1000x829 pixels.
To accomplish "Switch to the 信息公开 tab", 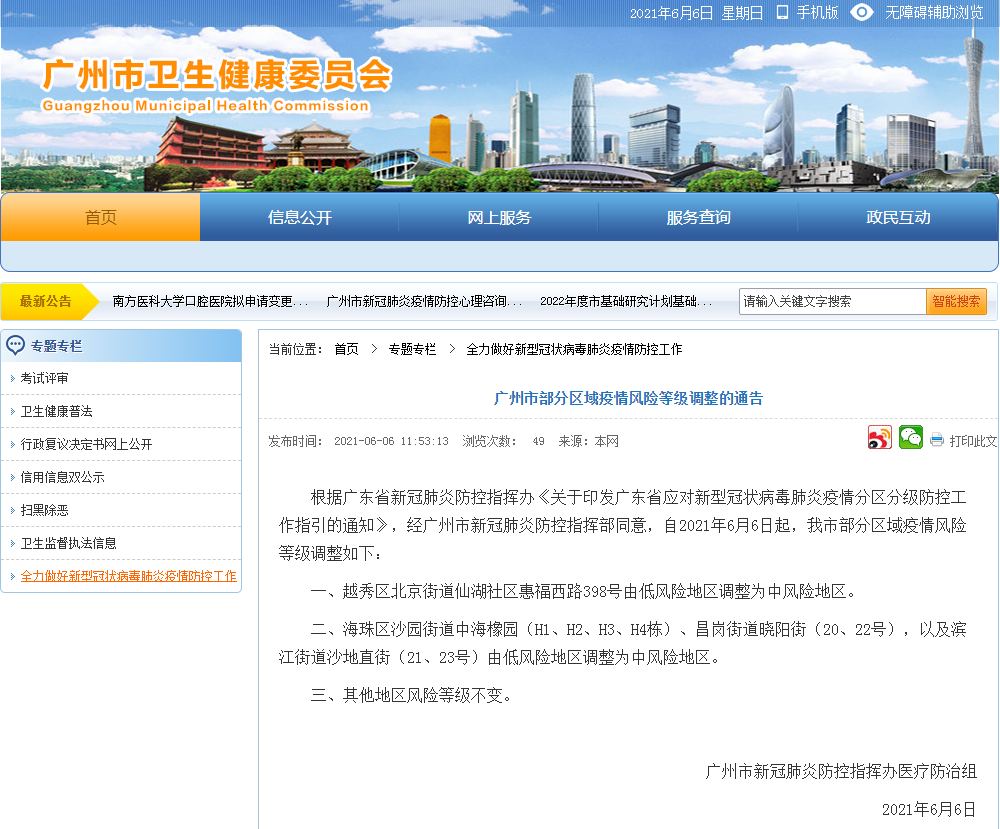I will click(300, 216).
